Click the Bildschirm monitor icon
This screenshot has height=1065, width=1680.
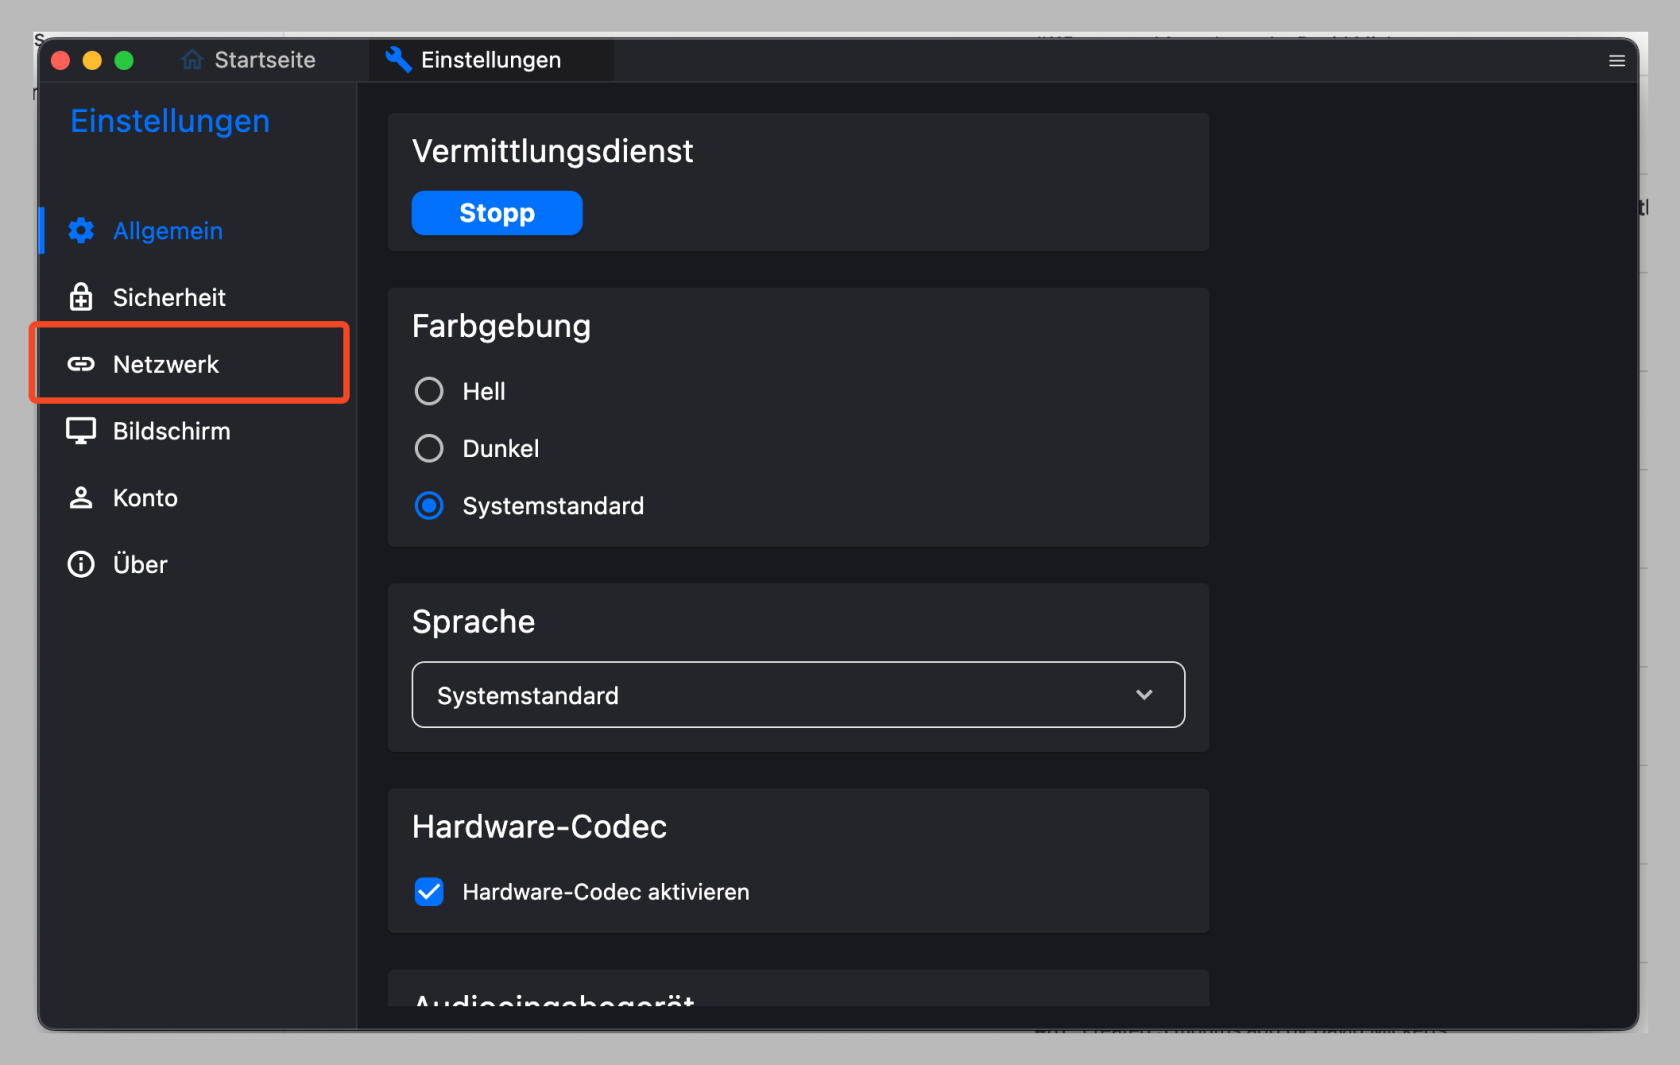pyautogui.click(x=81, y=431)
